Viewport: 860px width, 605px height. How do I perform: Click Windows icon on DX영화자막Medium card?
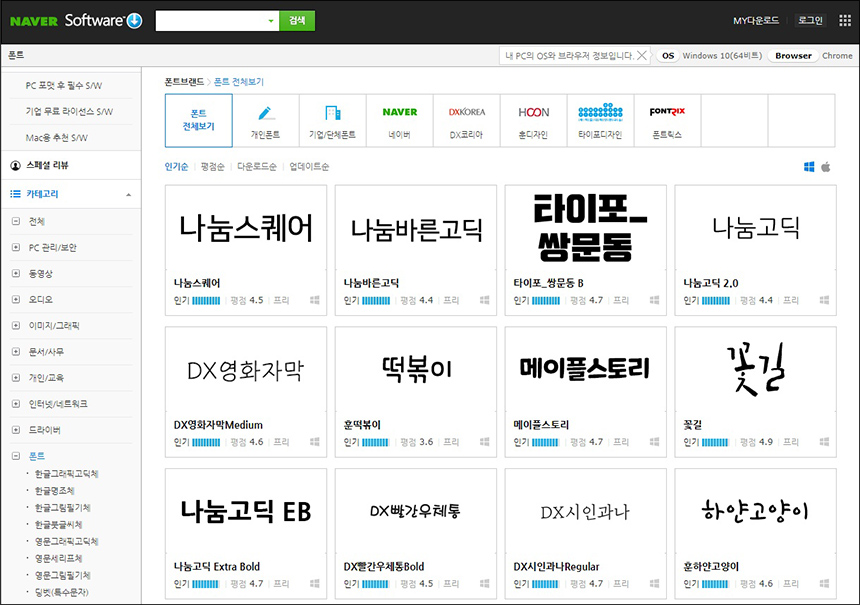pos(314,442)
